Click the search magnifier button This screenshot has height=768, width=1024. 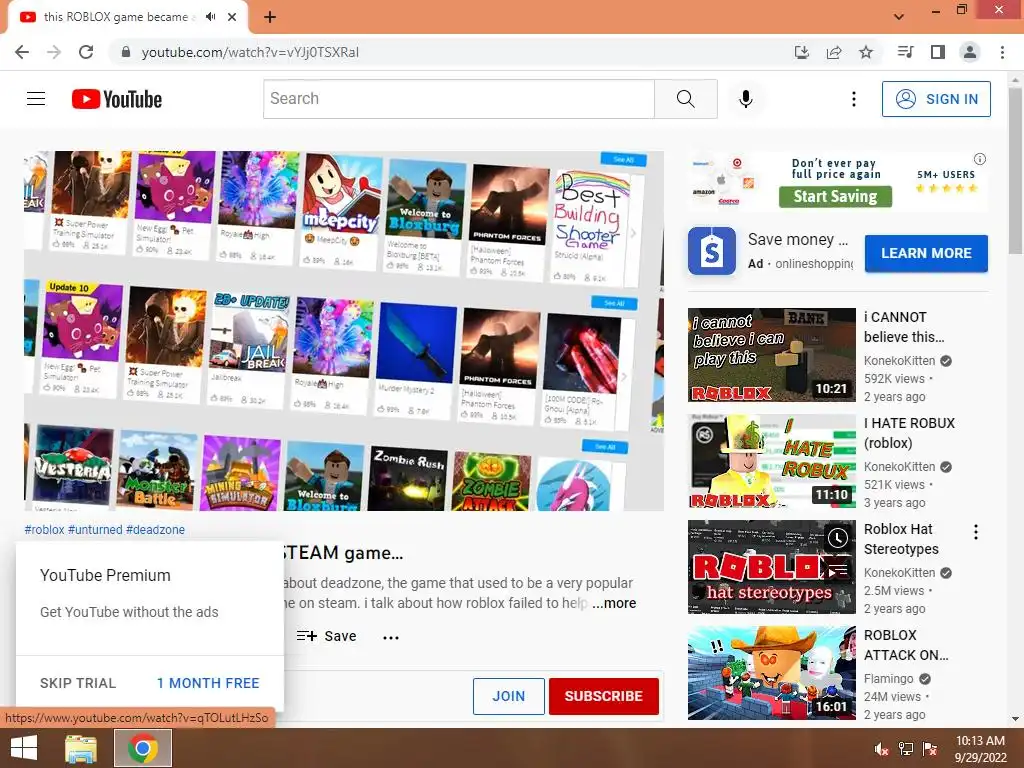(686, 99)
